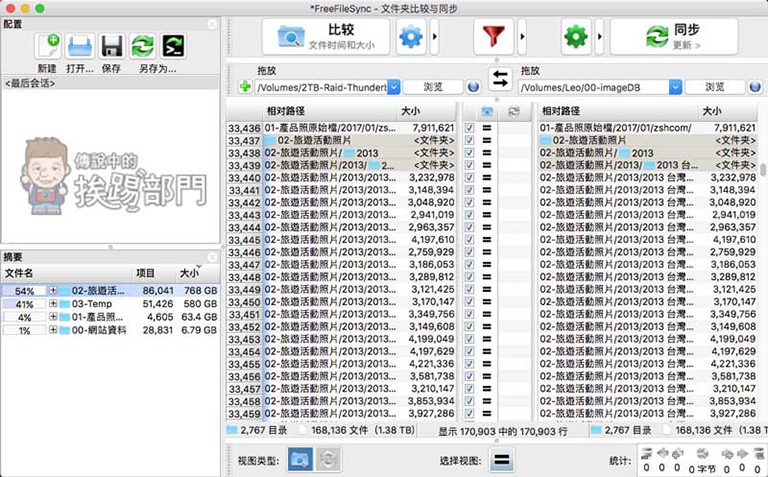Expand the 01-產品照 folder tree node
The image size is (768, 477).
pyautogui.click(x=53, y=317)
